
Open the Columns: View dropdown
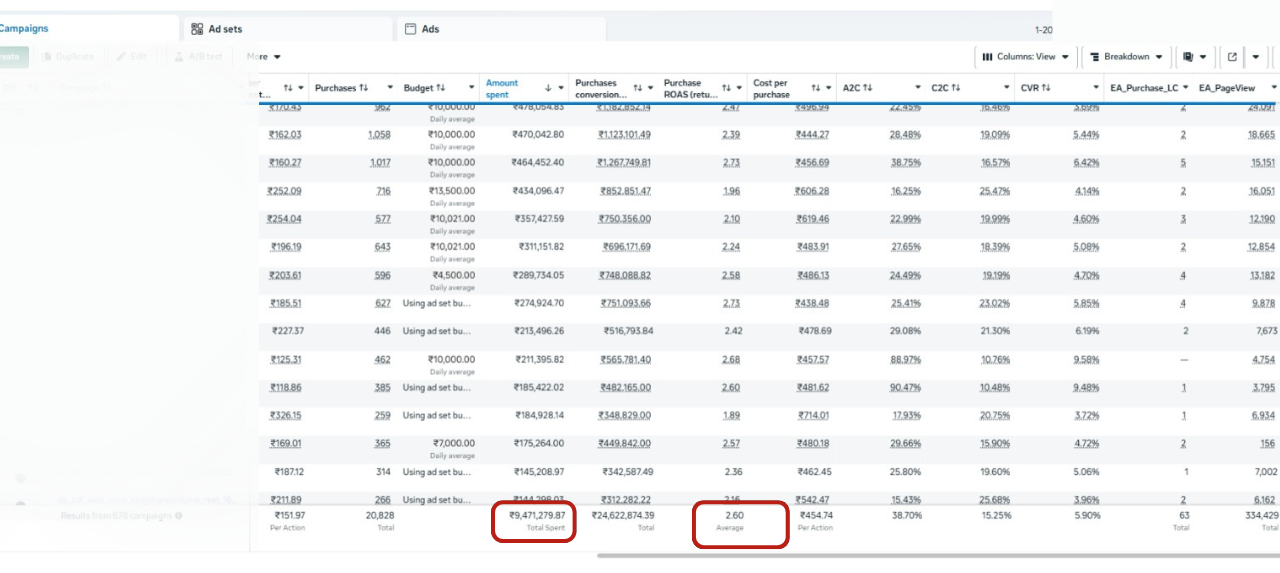click(1025, 57)
